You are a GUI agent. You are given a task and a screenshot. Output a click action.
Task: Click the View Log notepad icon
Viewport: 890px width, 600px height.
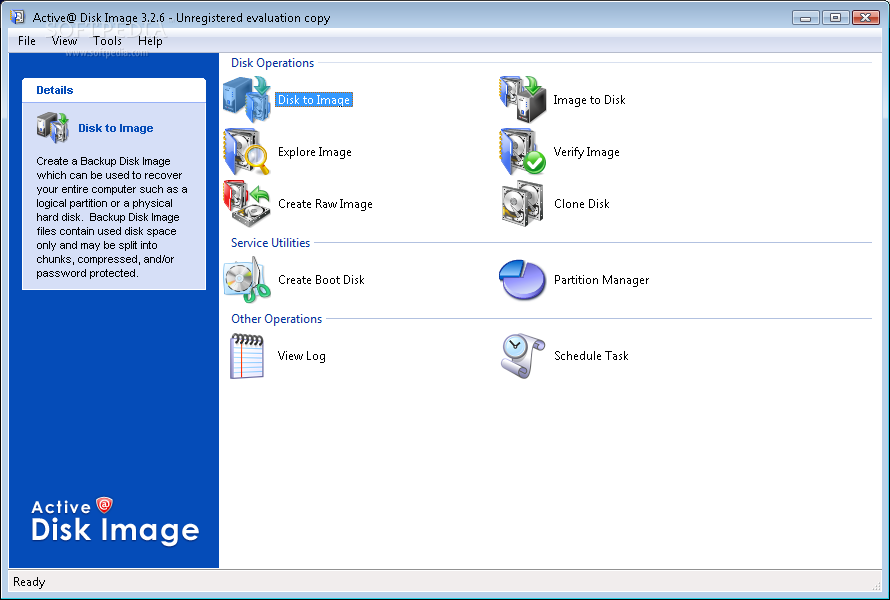point(247,356)
